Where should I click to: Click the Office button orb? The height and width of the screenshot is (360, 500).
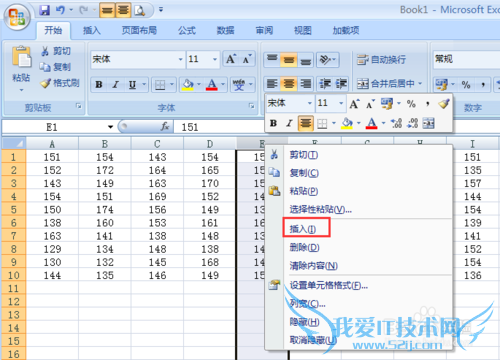pyautogui.click(x=17, y=17)
